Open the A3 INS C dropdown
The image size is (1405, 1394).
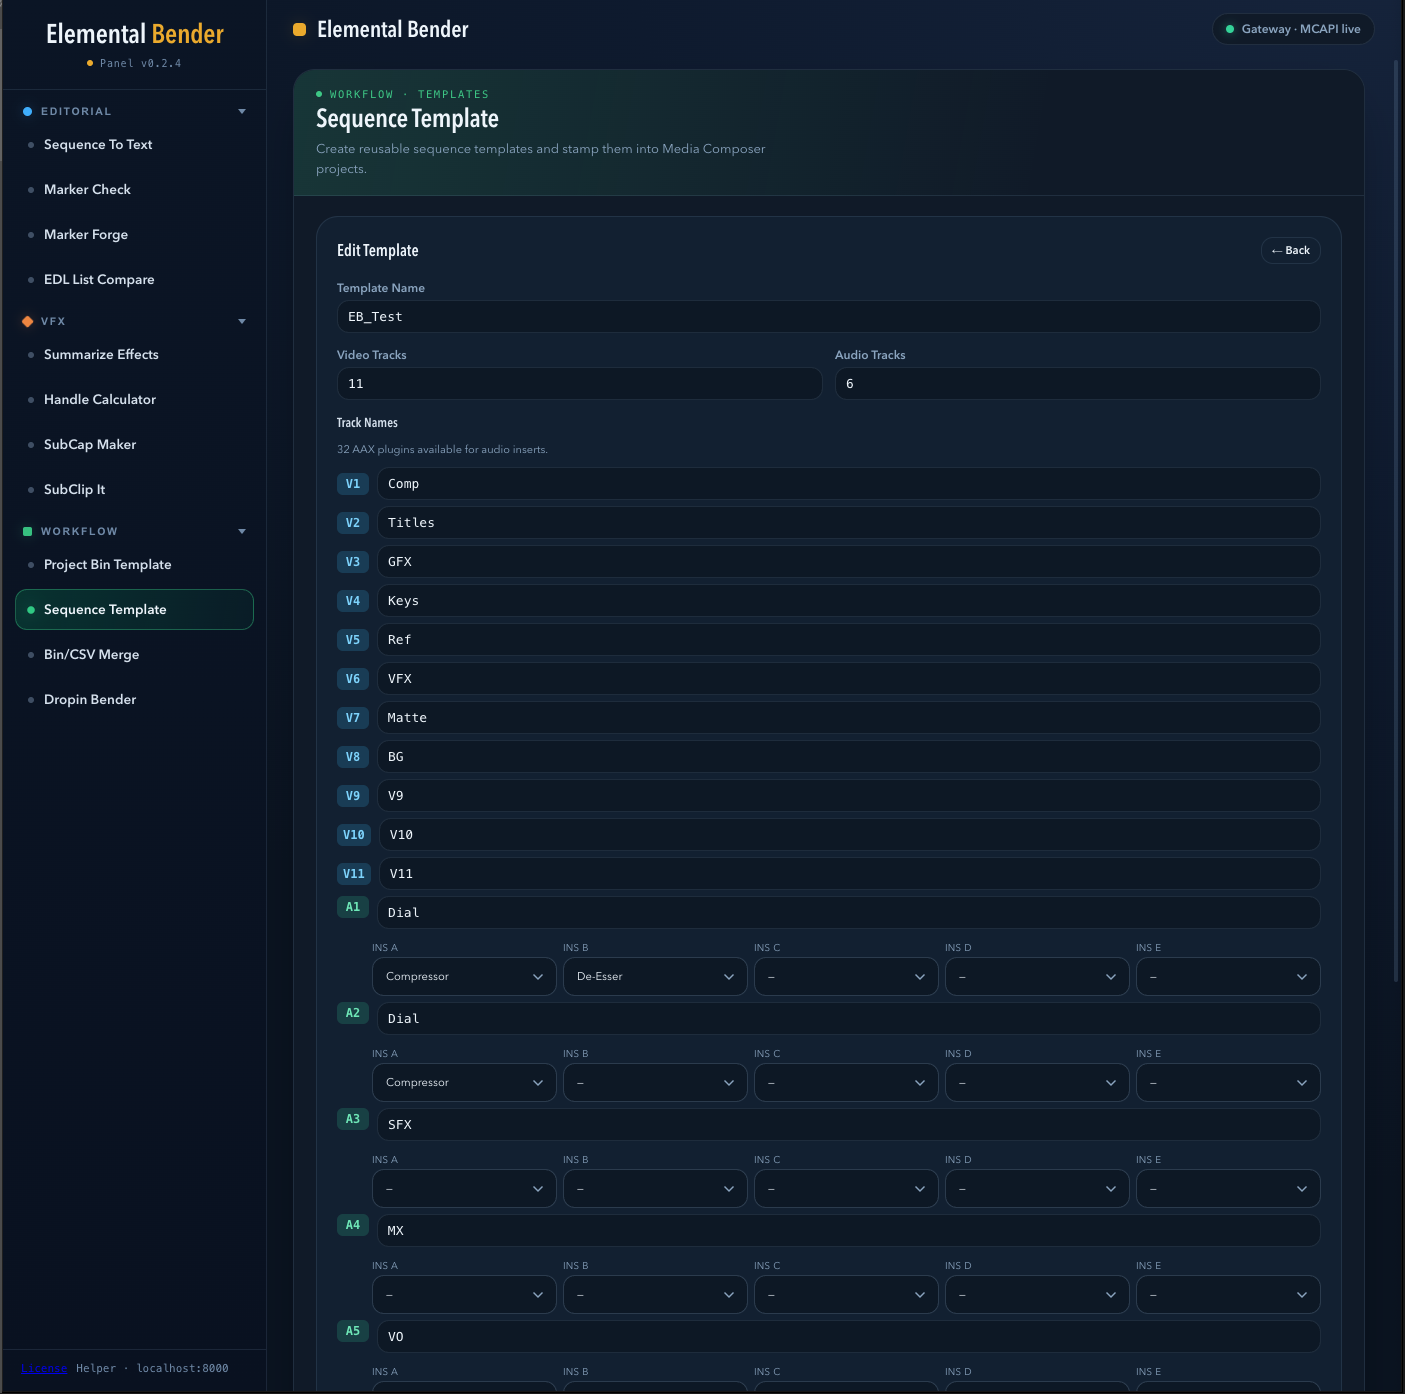pos(846,1189)
